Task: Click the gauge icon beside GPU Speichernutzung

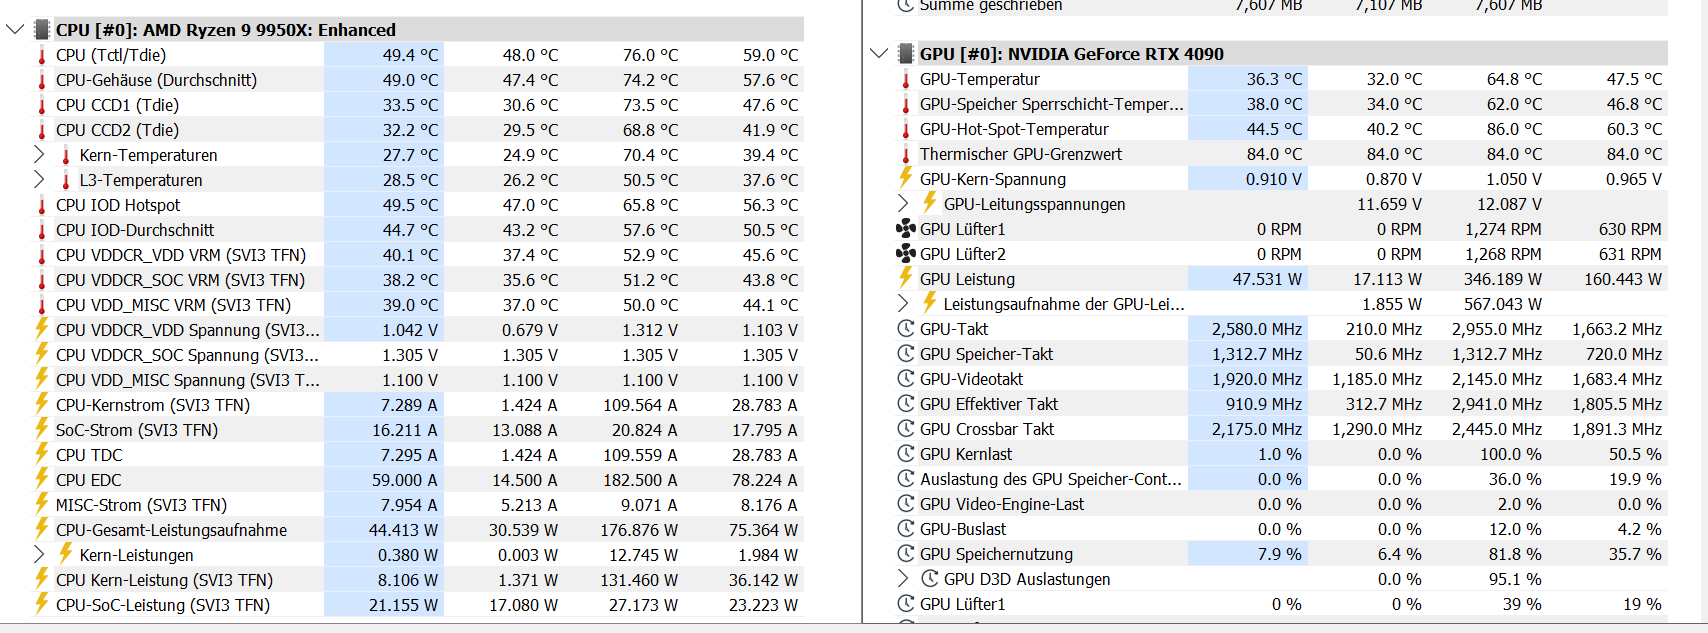Action: tap(906, 553)
